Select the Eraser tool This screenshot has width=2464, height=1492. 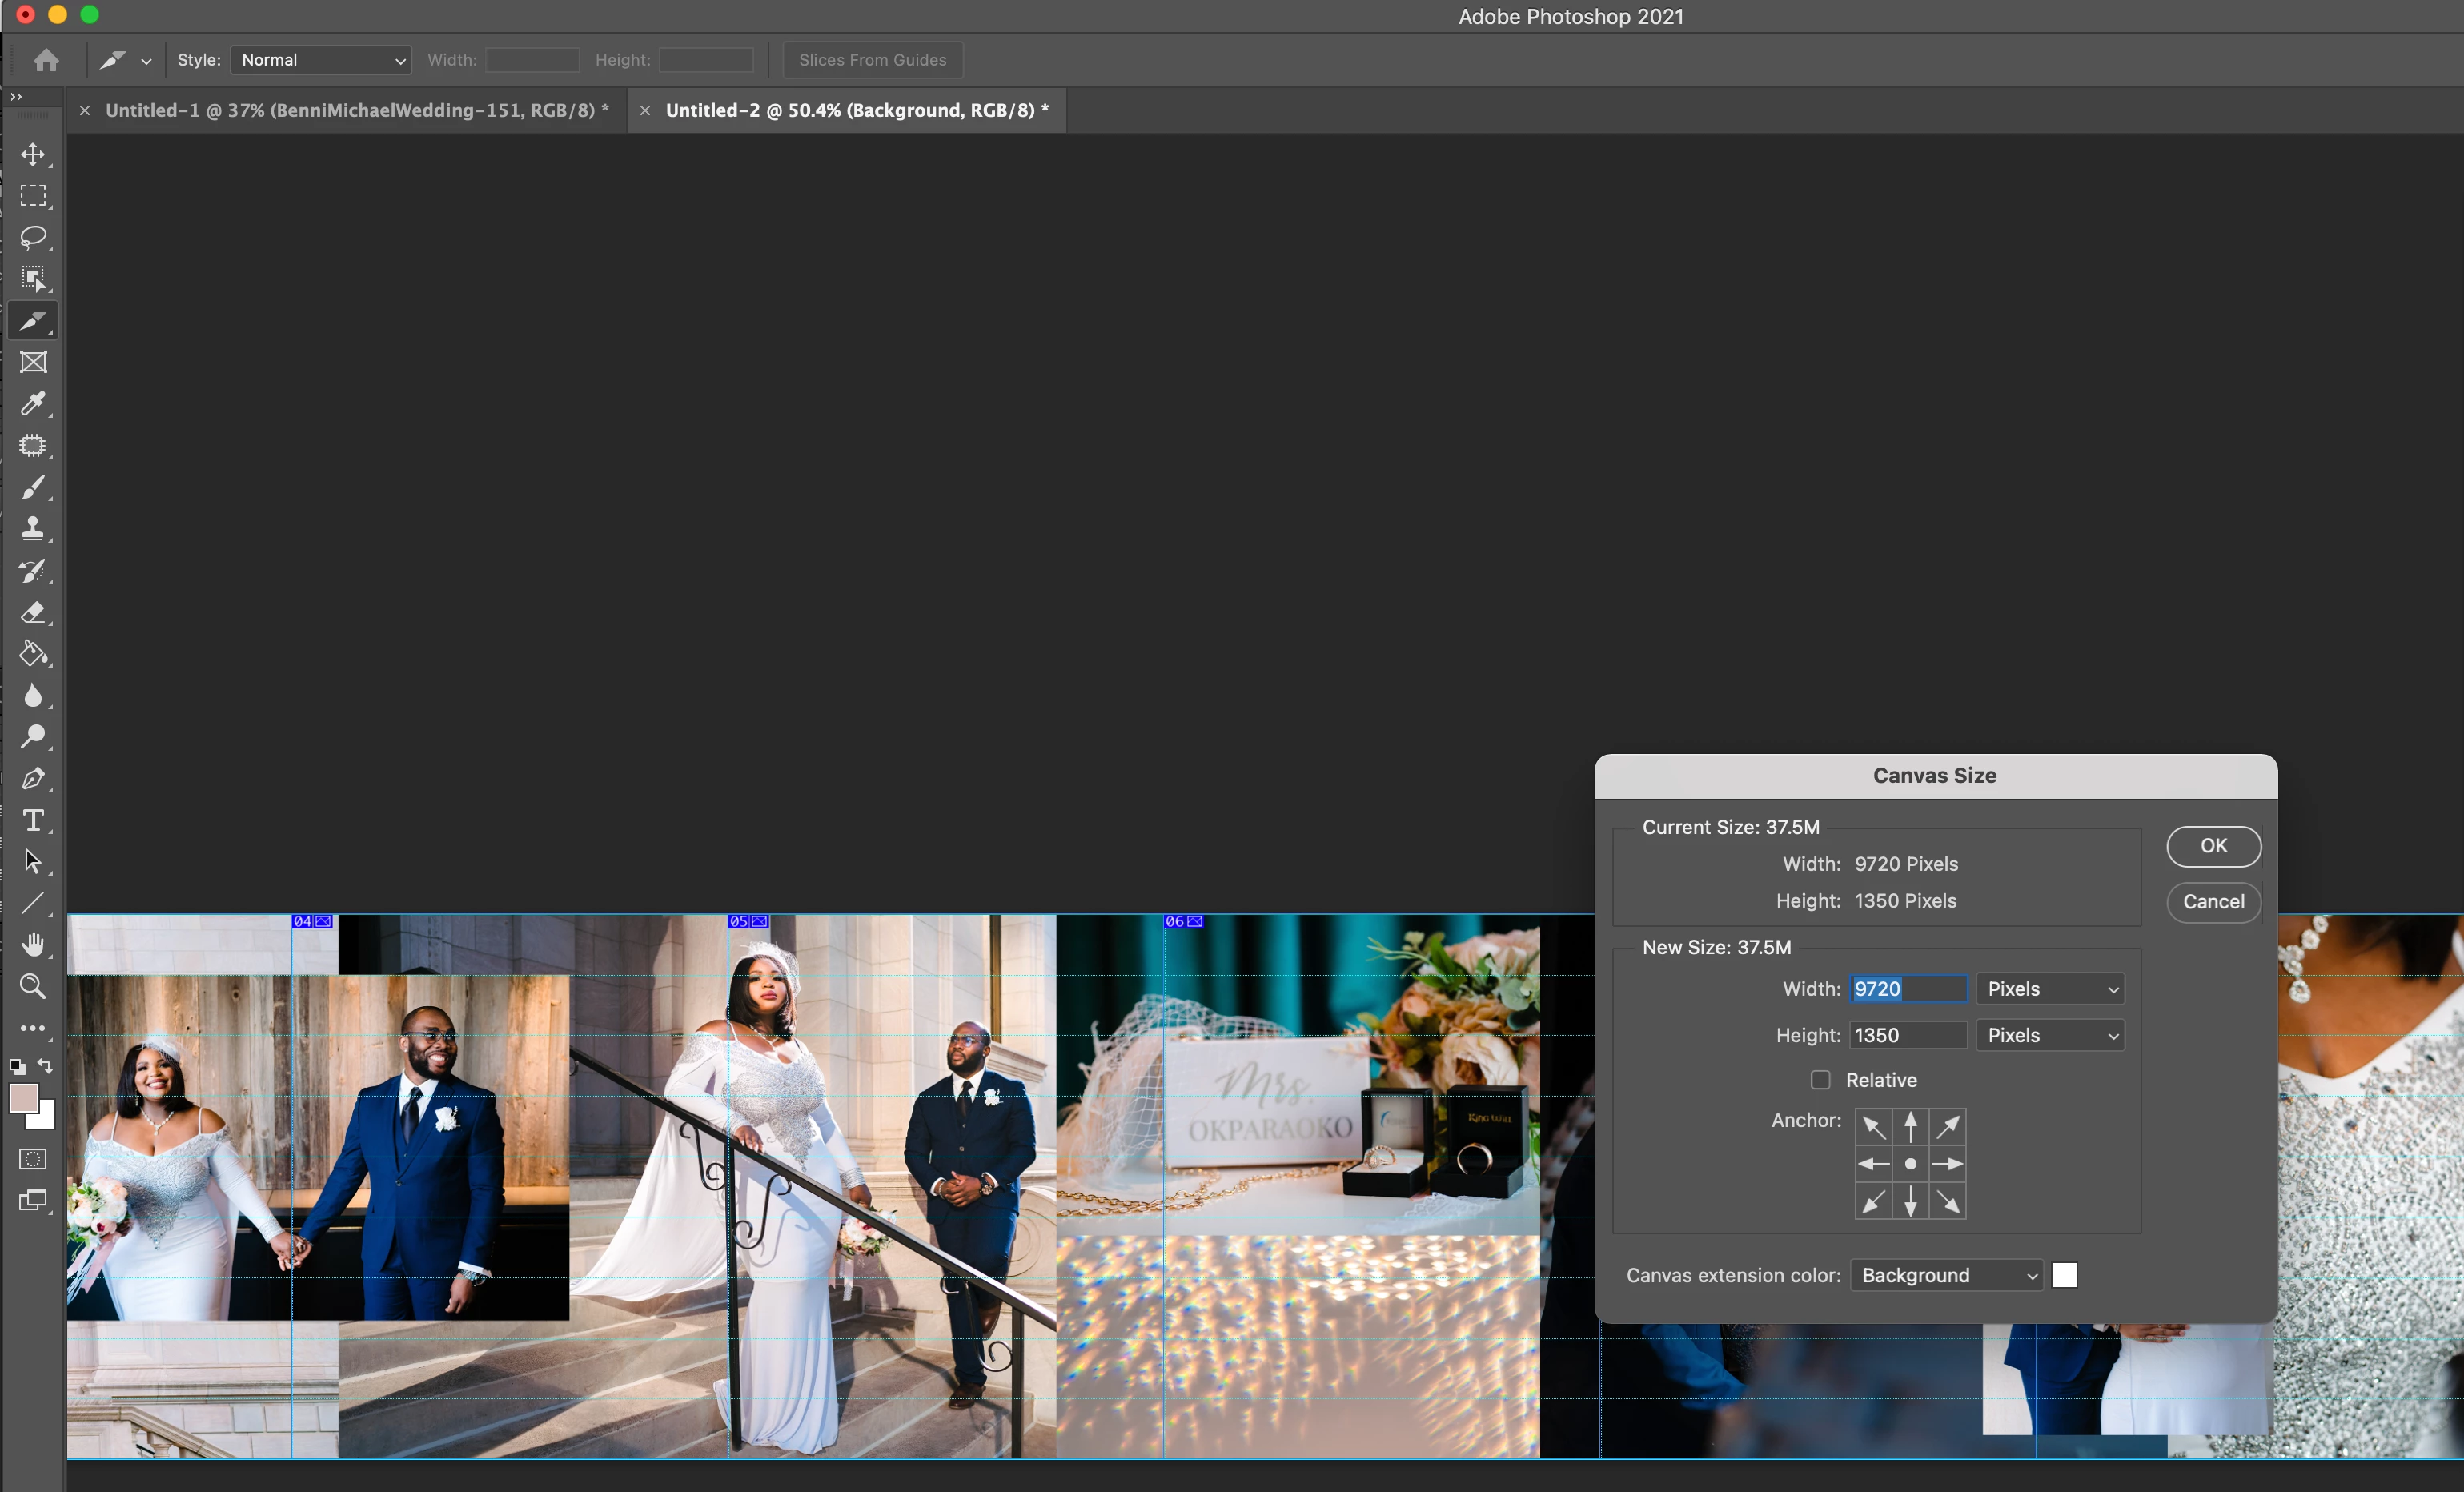tap(33, 612)
